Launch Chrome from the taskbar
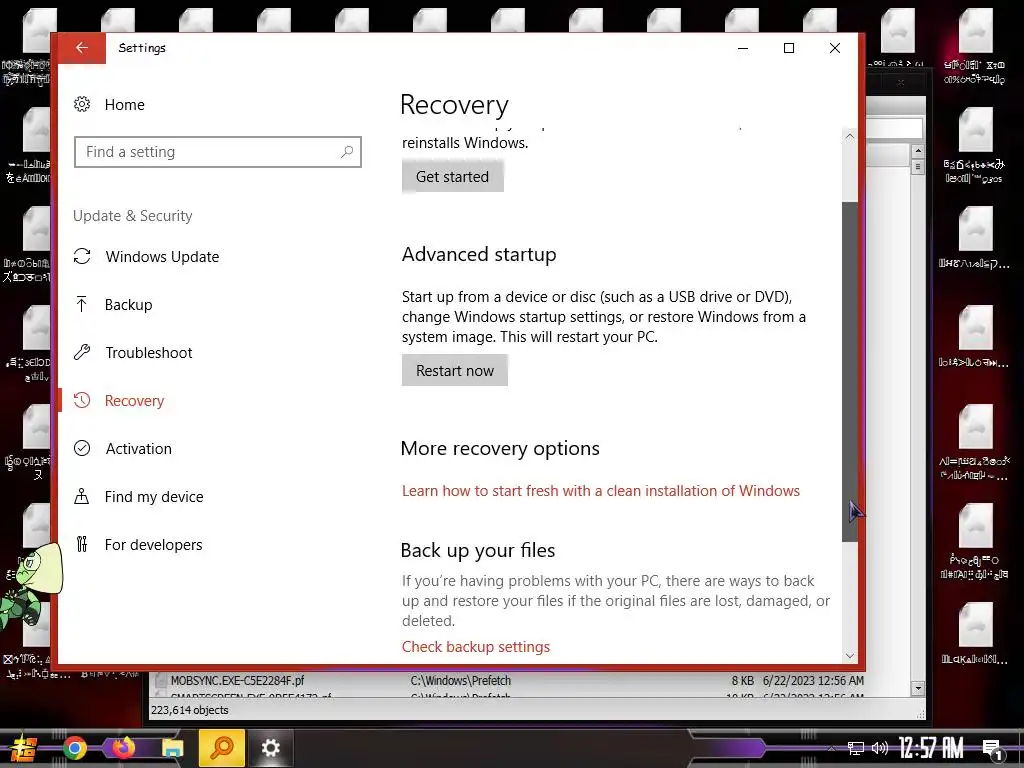1024x768 pixels. click(74, 748)
